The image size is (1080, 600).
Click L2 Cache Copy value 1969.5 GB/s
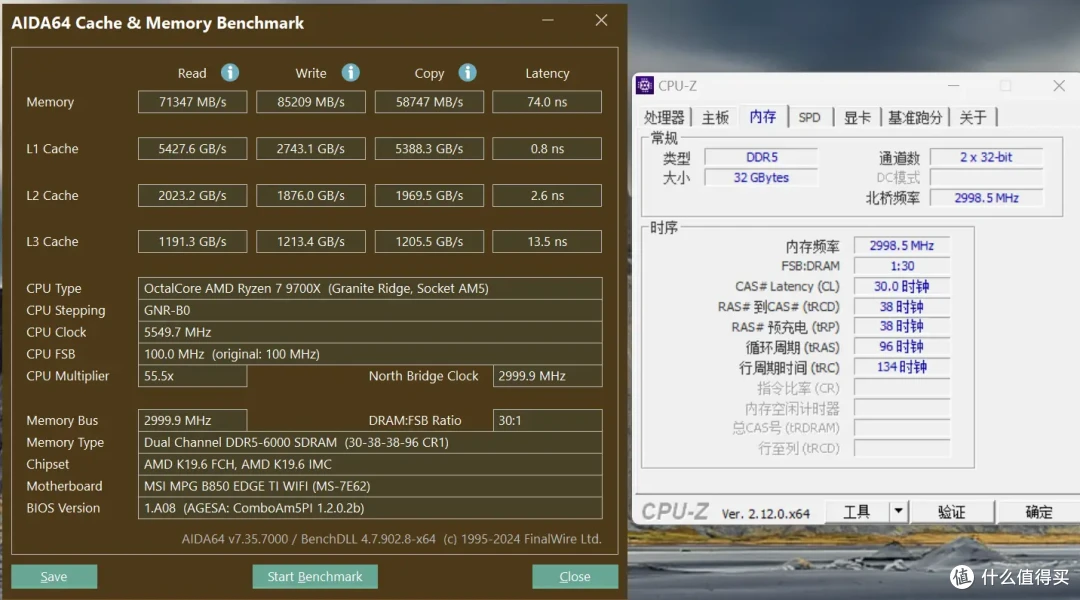pyautogui.click(x=429, y=196)
